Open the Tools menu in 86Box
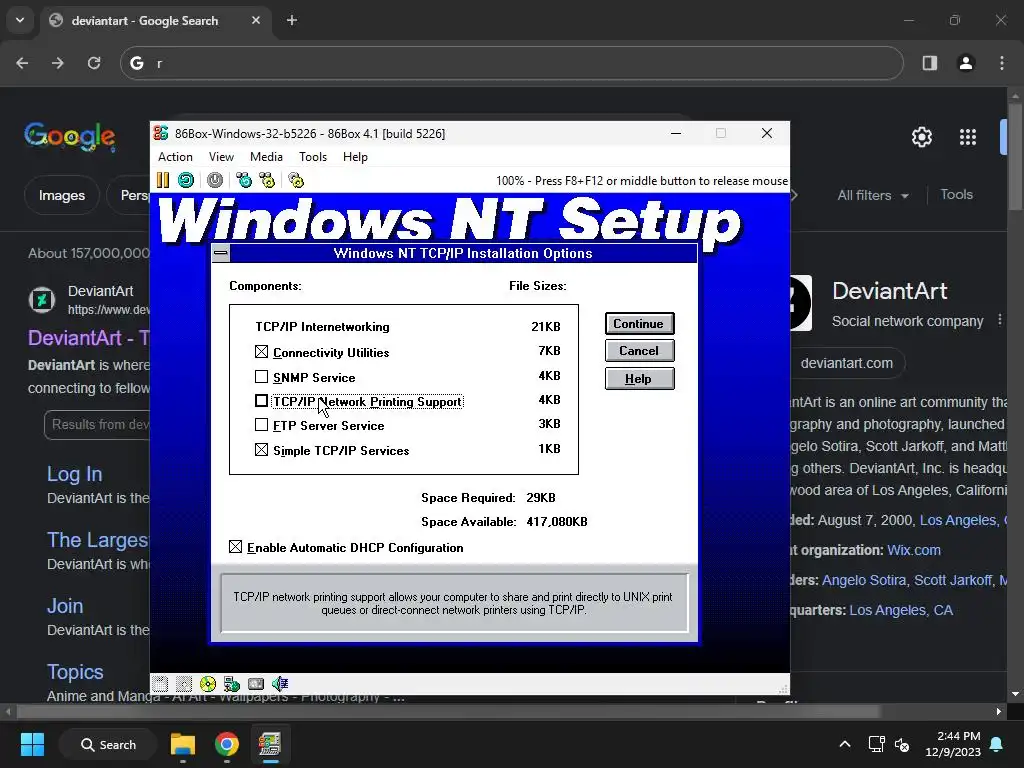 (313, 157)
